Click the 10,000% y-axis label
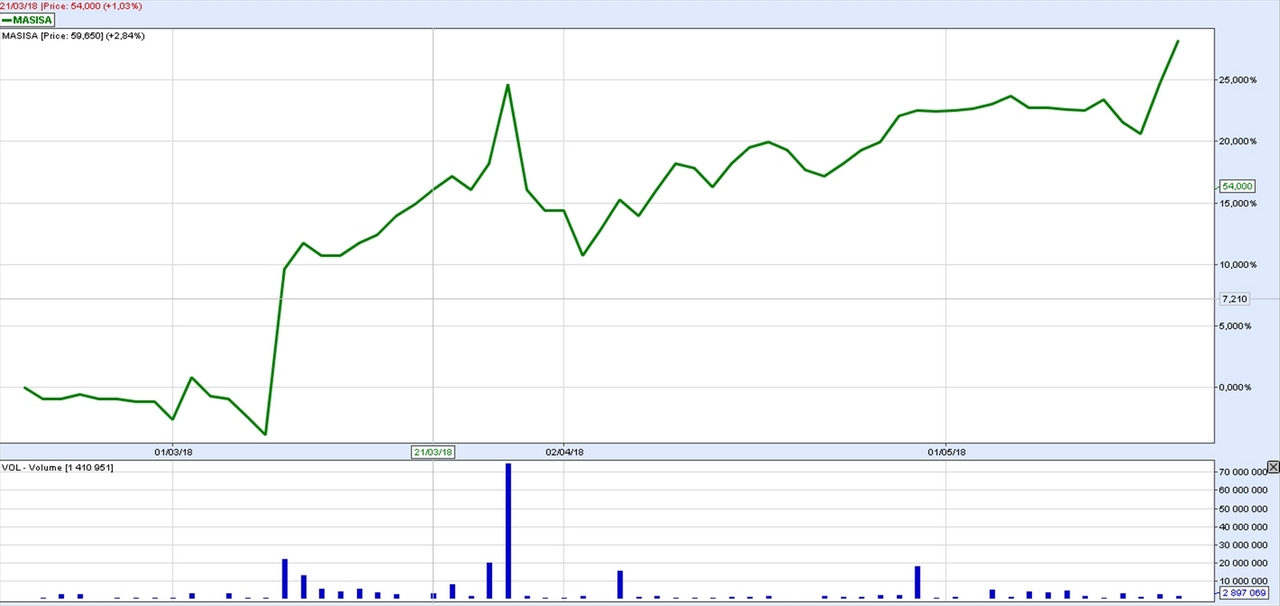Image resolution: width=1280 pixels, height=606 pixels. [1236, 264]
